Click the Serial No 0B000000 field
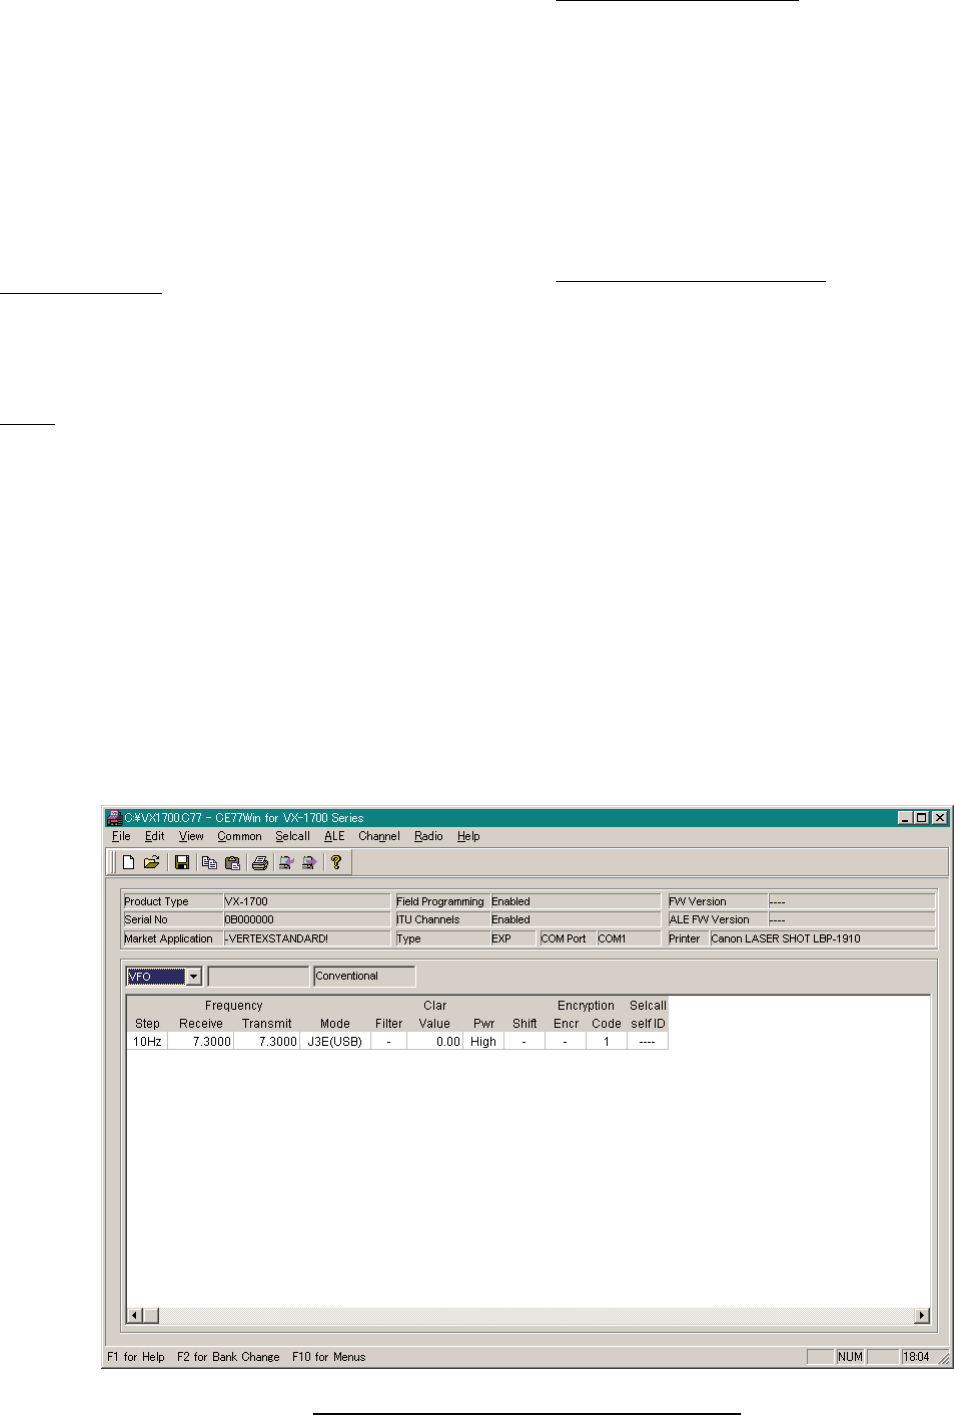The height and width of the screenshot is (1415, 954). tap(306, 919)
